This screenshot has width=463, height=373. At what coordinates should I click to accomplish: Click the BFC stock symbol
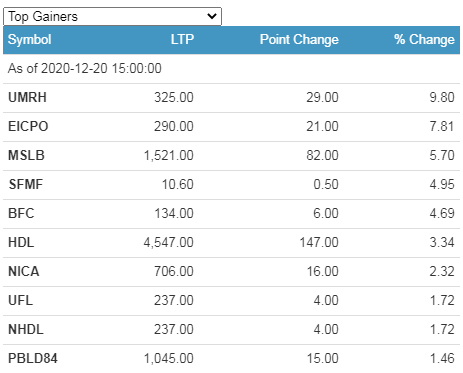tap(21, 213)
